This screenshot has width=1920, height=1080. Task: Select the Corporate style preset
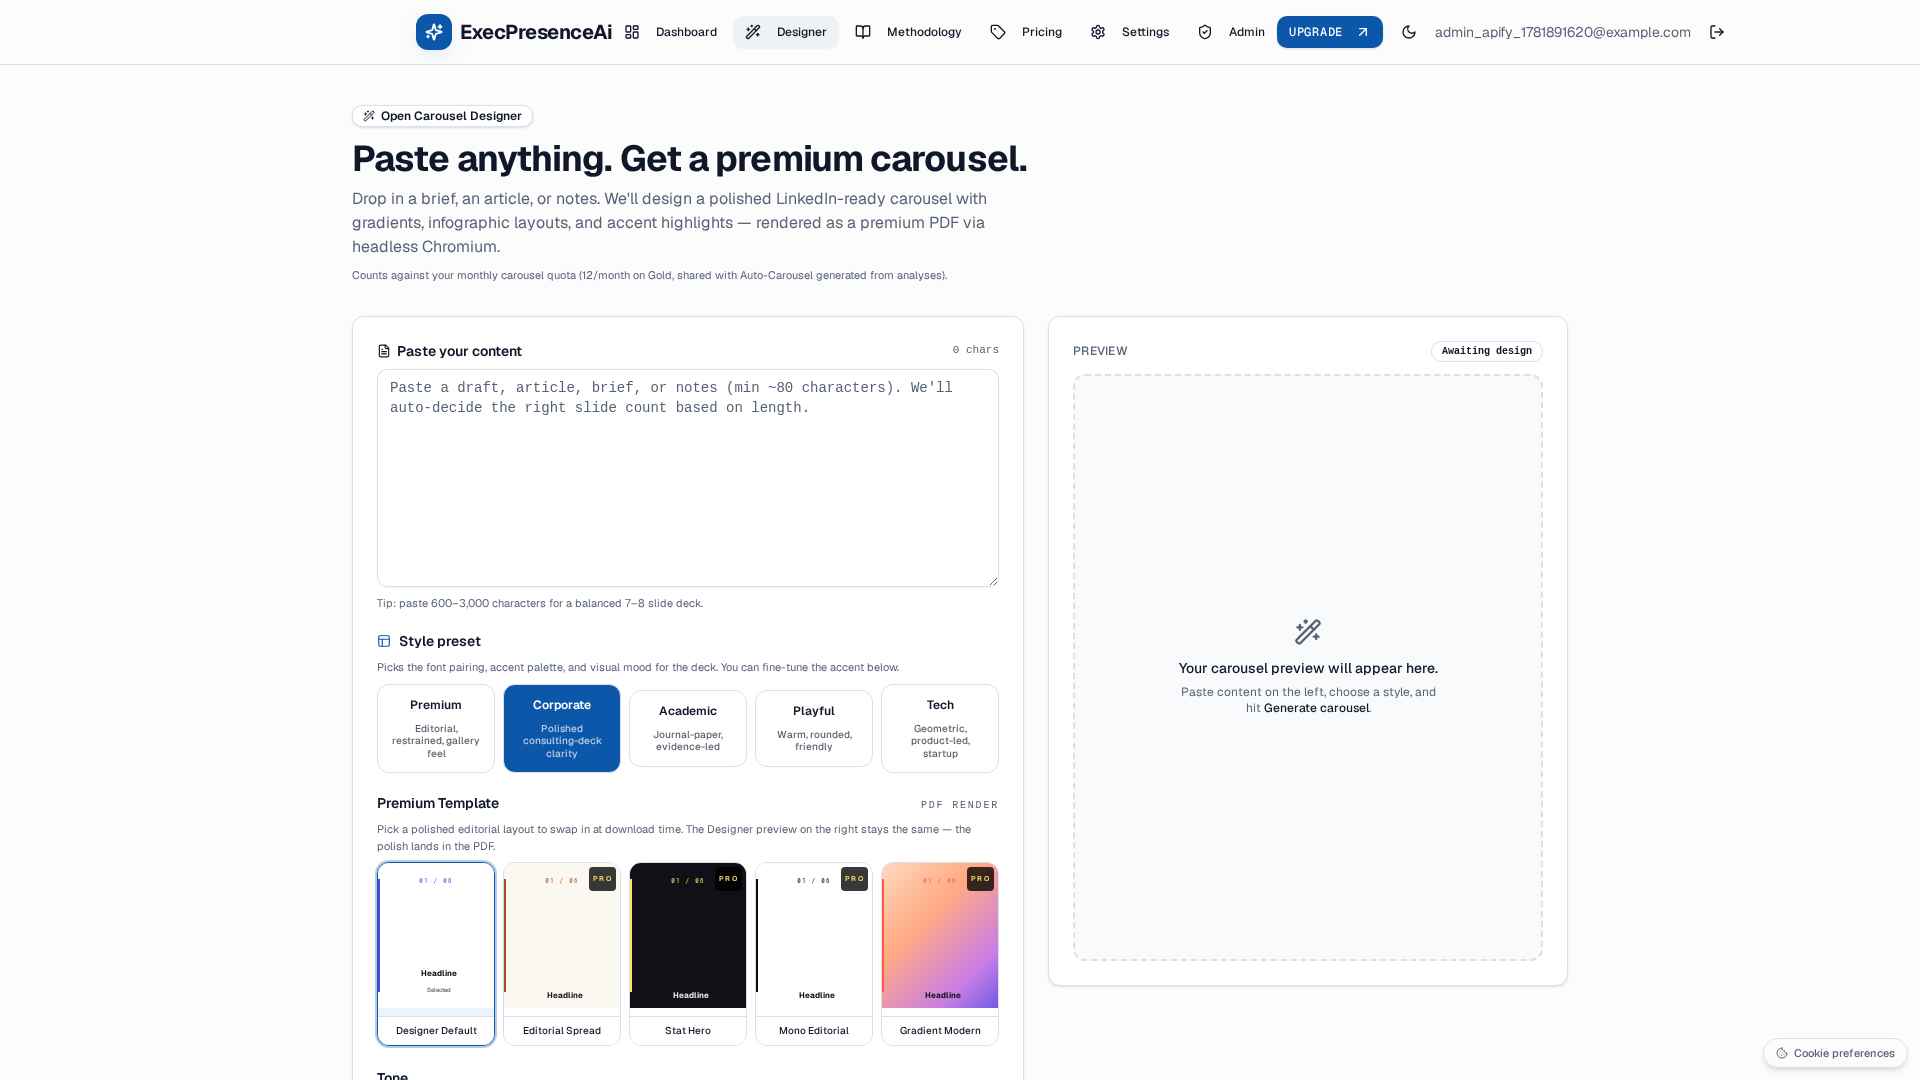pyautogui.click(x=562, y=728)
